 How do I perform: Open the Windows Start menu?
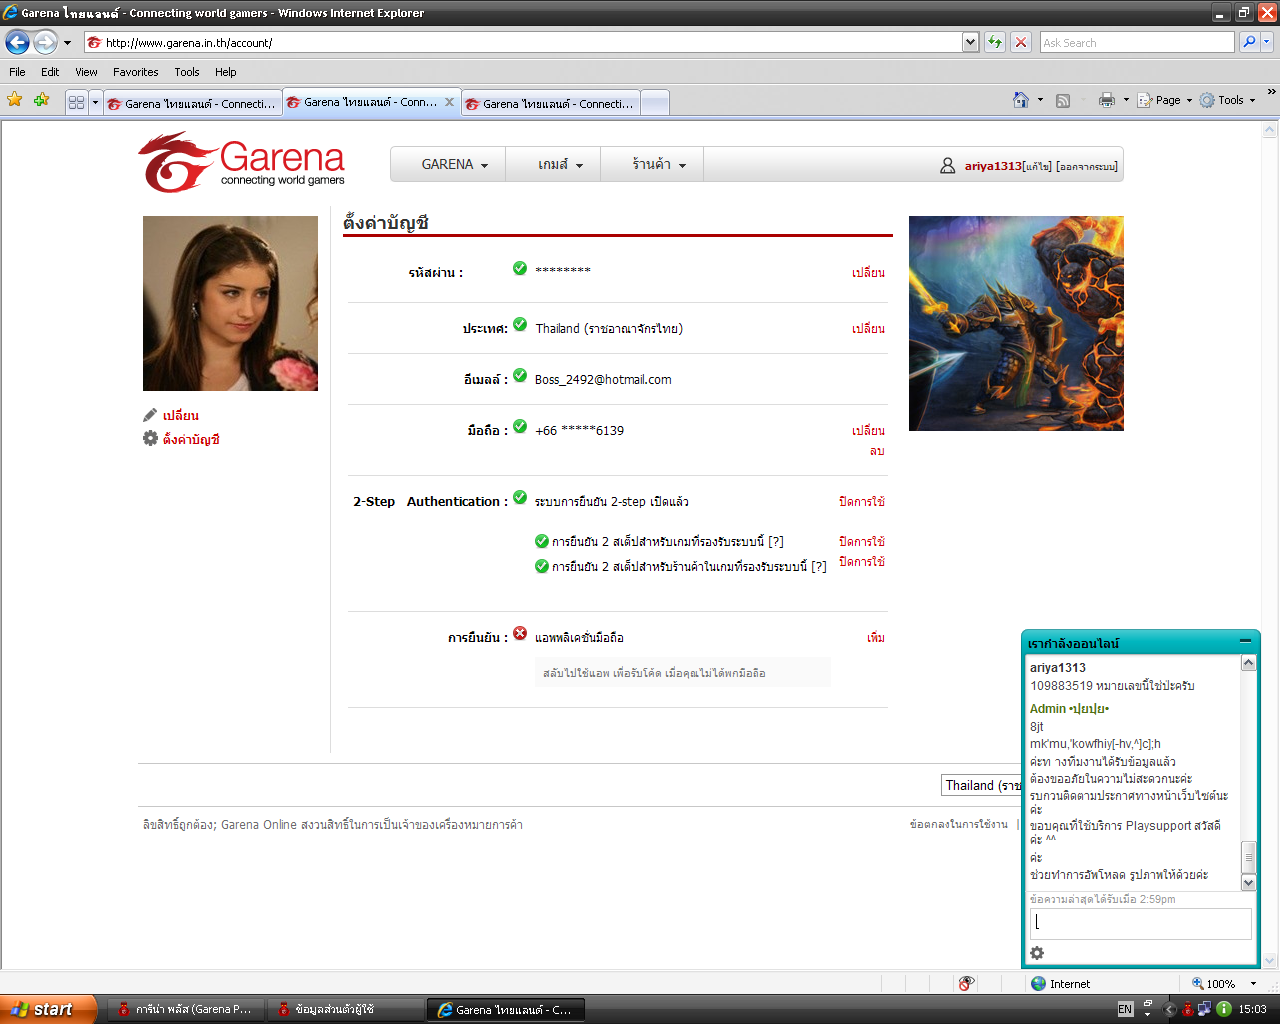coord(48,1009)
